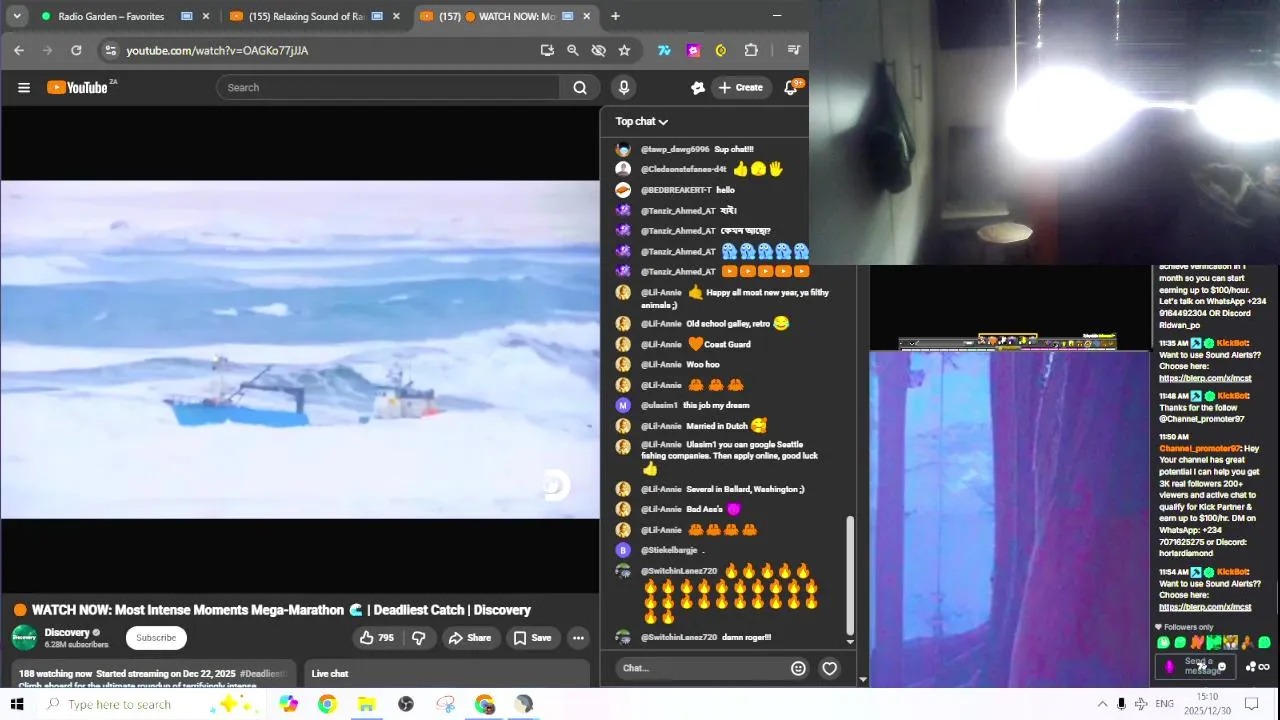
Task: Open File Explorer from taskbar
Action: 366,704
